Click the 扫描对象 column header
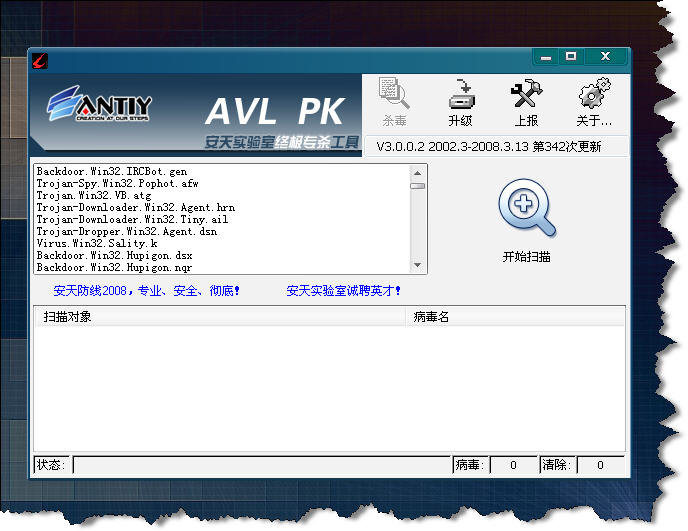This screenshot has height=531, width=688. point(220,316)
